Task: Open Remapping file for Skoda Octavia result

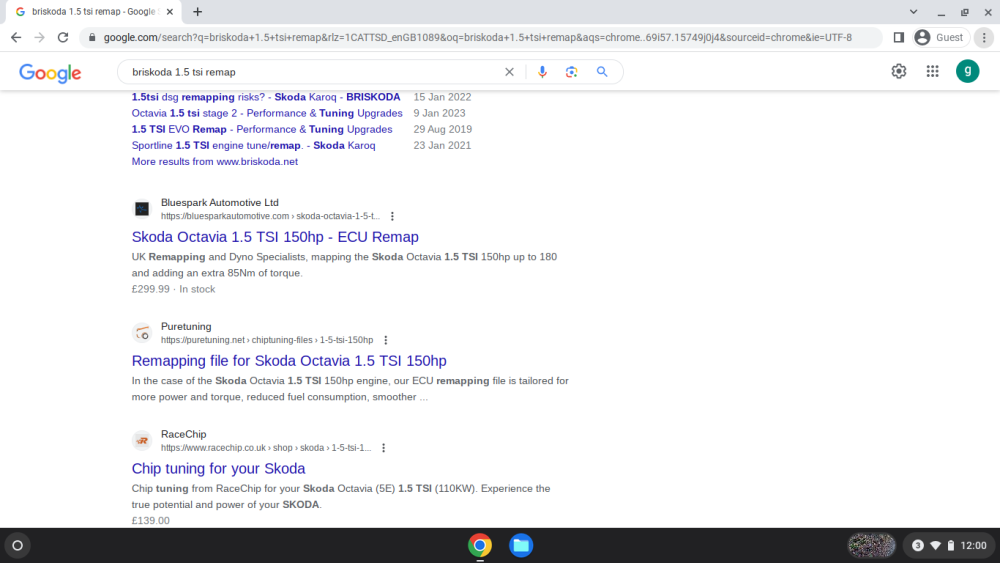Action: click(x=289, y=360)
